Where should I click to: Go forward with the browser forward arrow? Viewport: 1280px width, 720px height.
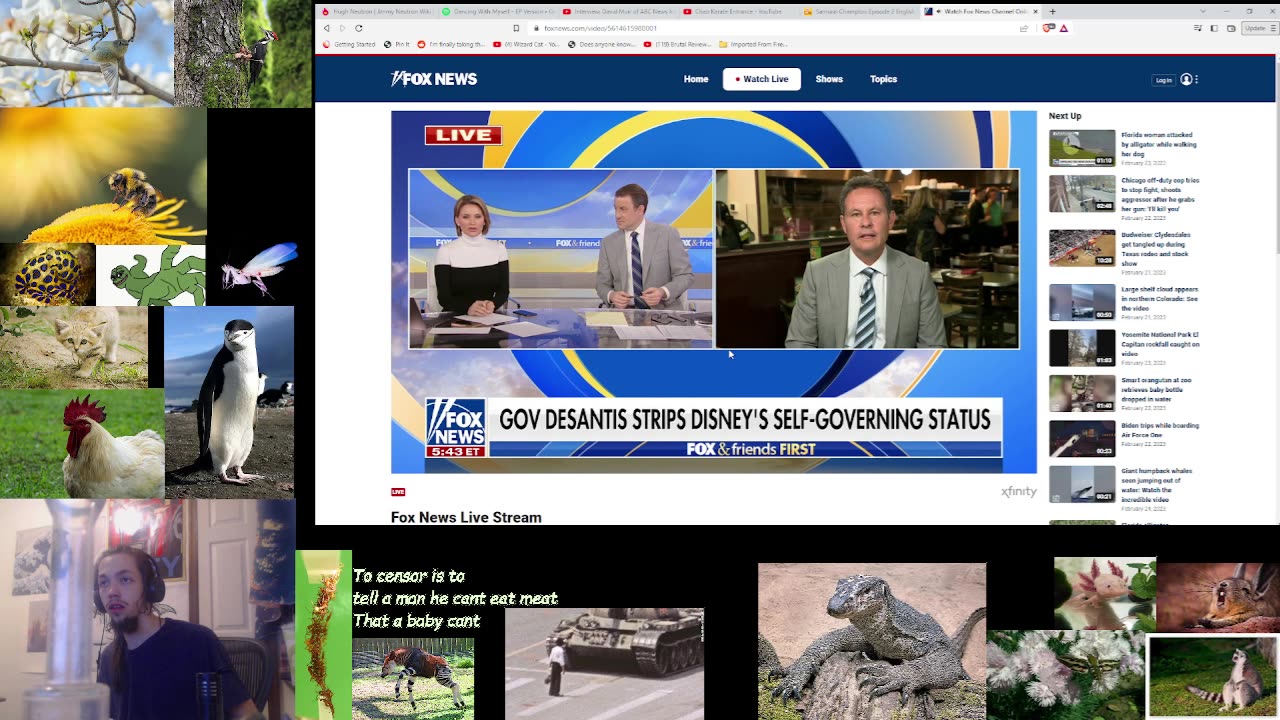click(x=342, y=28)
